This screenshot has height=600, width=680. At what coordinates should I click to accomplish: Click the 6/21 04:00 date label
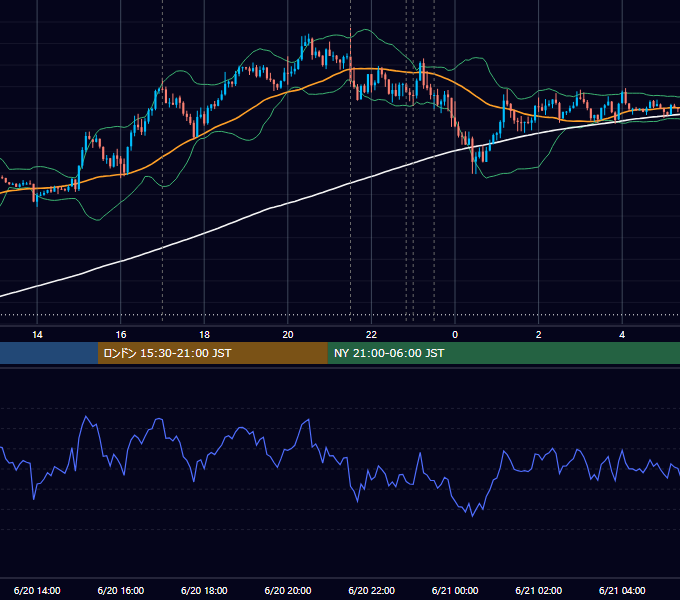coord(622,590)
